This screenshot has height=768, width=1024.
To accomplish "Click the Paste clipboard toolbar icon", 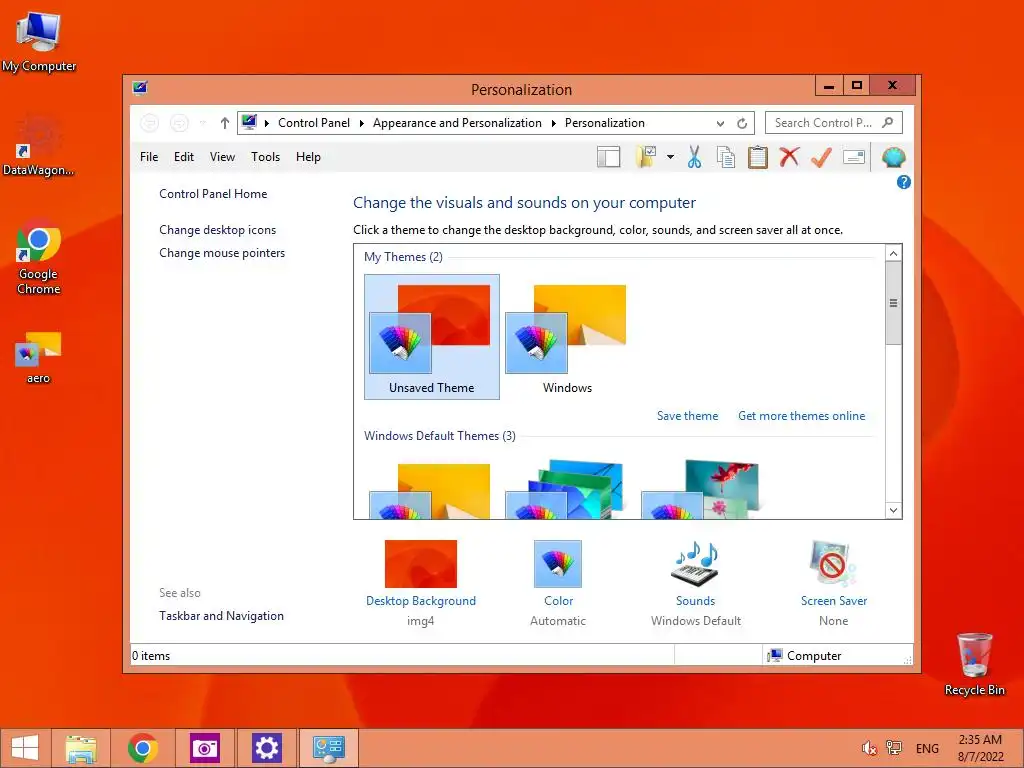I will [758, 157].
